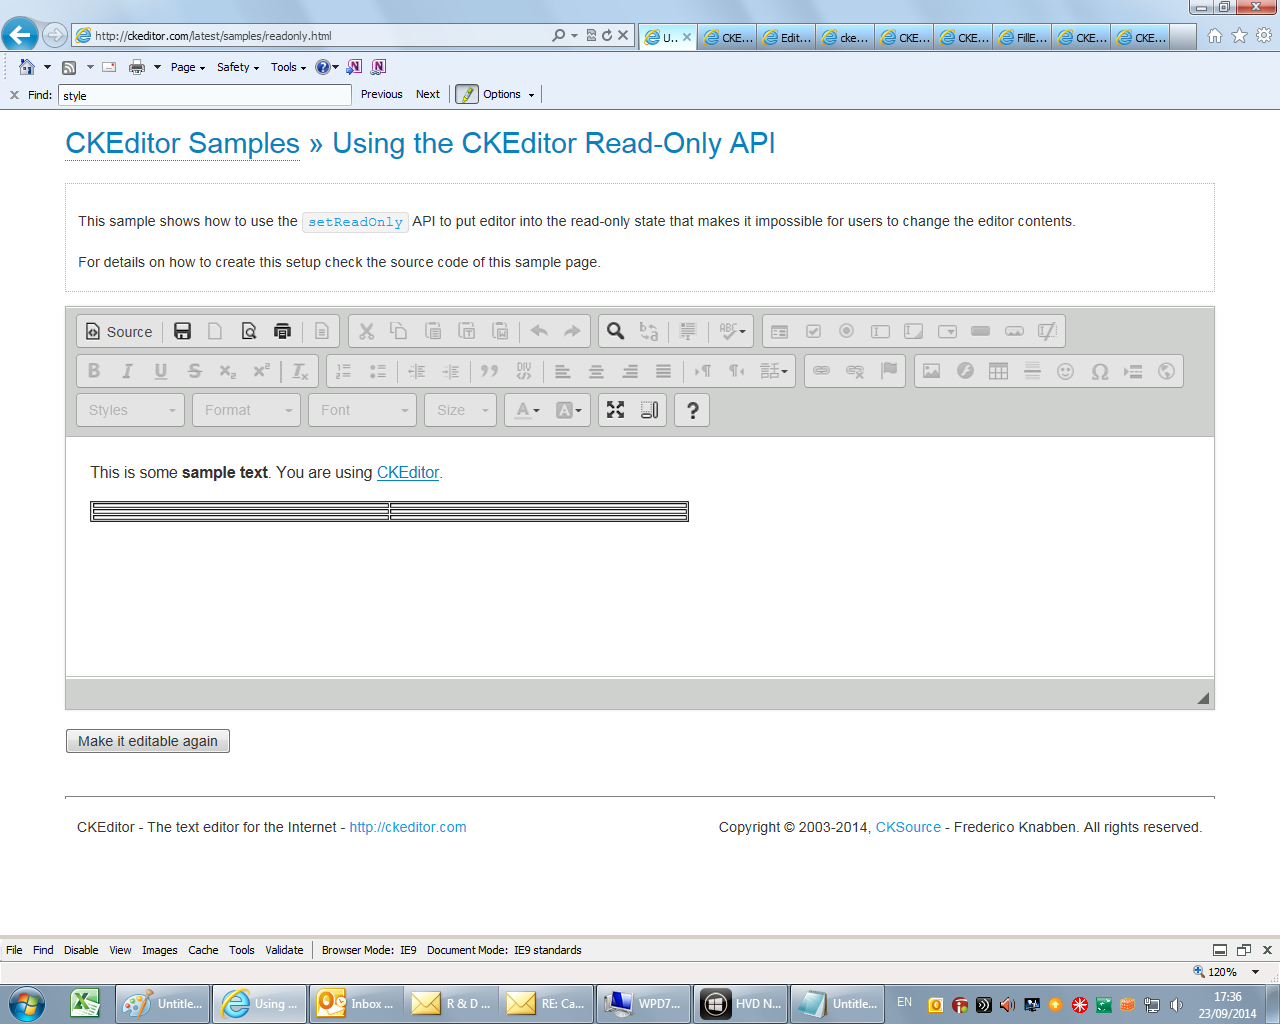
Task: Click the Source button in editor toolbar
Action: click(x=119, y=332)
